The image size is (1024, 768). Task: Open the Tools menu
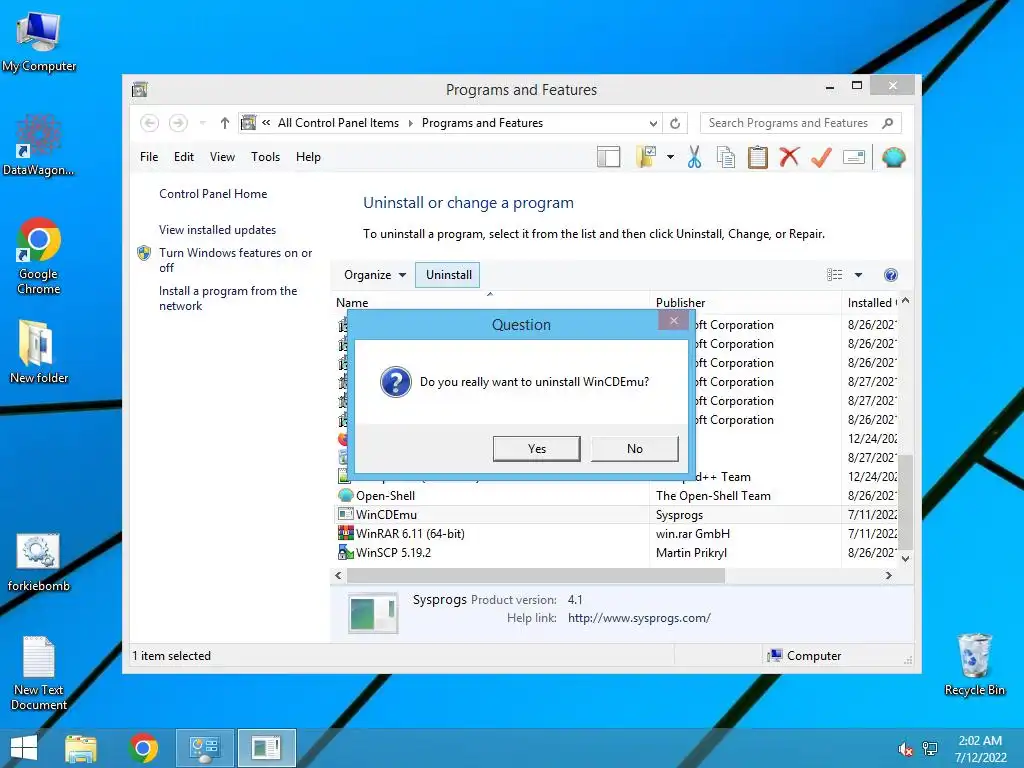click(x=265, y=157)
